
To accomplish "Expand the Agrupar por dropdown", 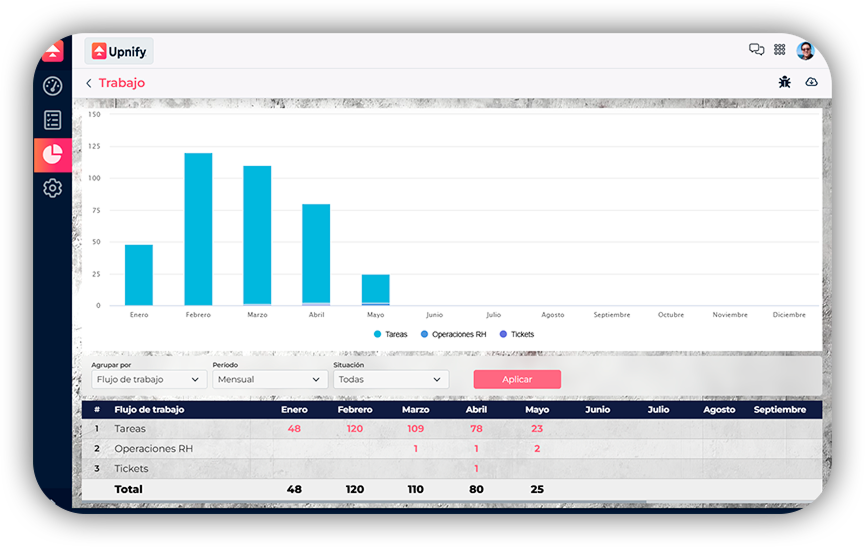I will 149,380.
